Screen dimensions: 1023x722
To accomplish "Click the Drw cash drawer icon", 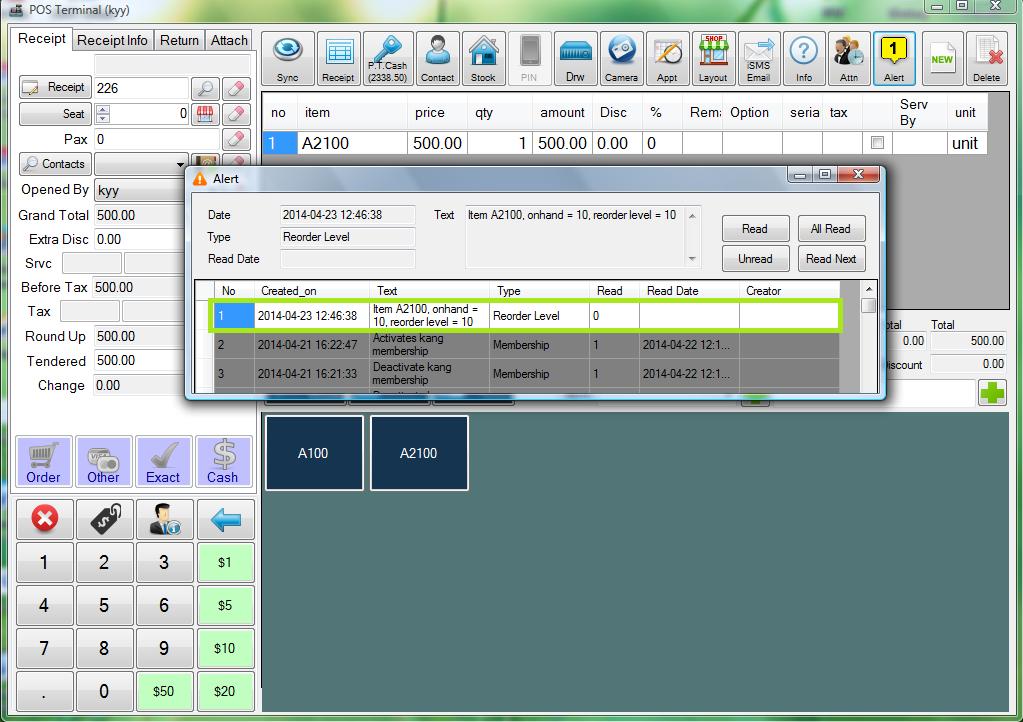I will click(575, 58).
